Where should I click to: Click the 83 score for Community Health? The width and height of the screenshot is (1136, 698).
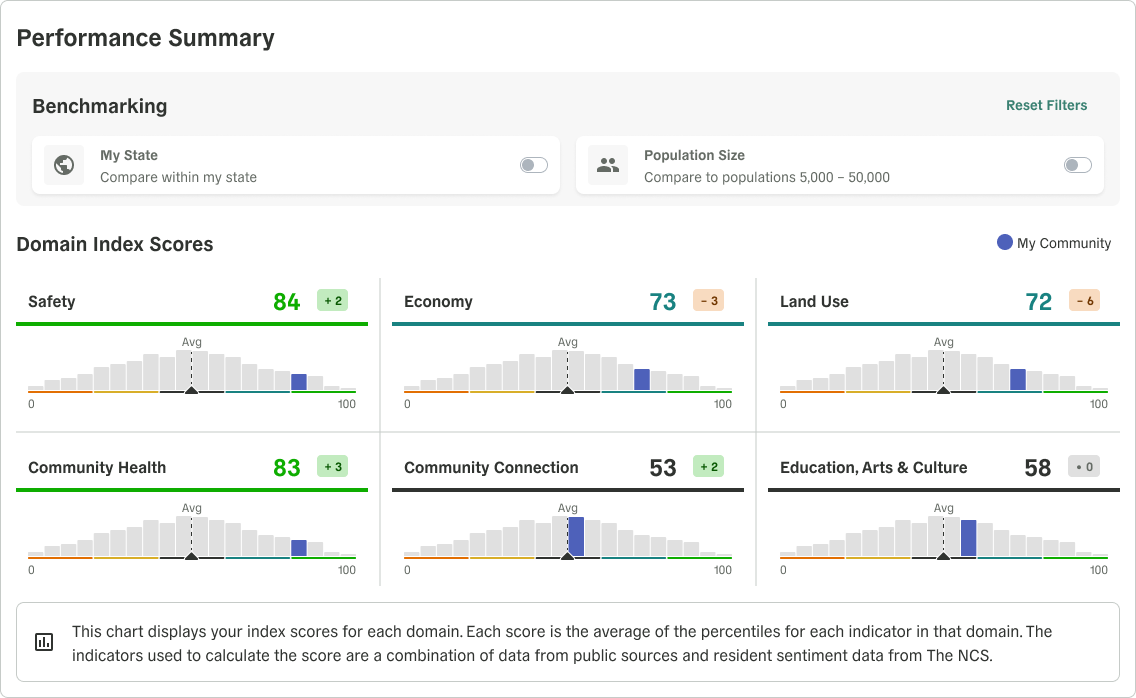[285, 466]
